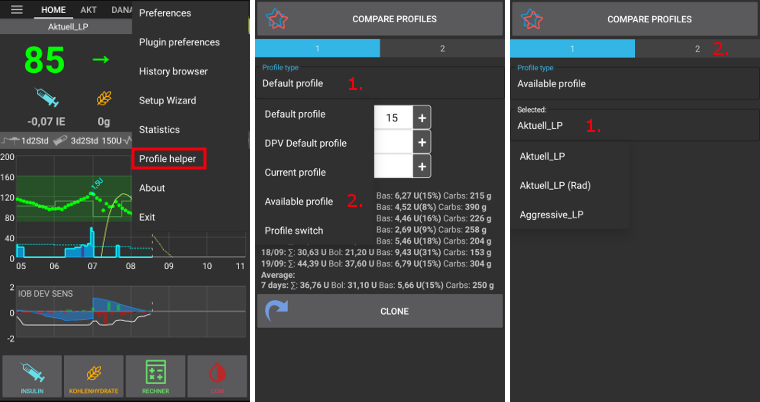
Task: Tap the Aktuell_LP active profile bar
Action: click(66, 27)
